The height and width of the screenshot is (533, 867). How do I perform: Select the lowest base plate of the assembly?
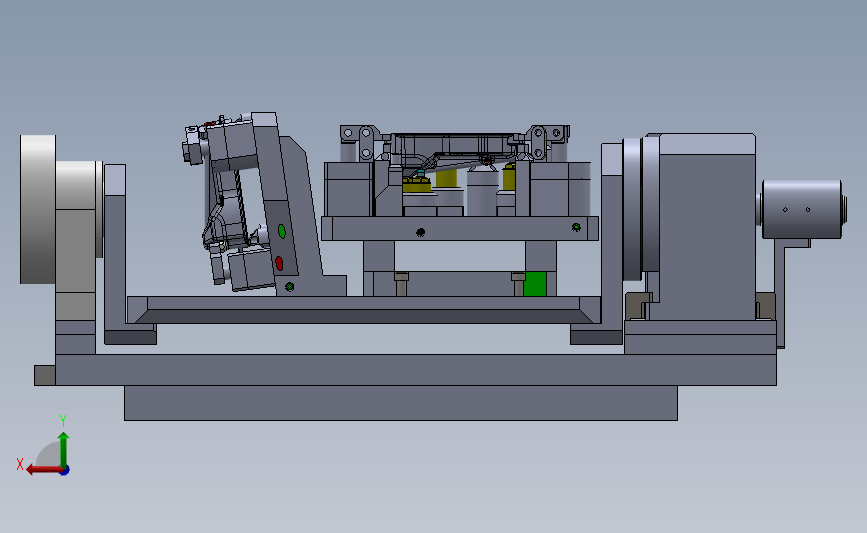pos(401,403)
